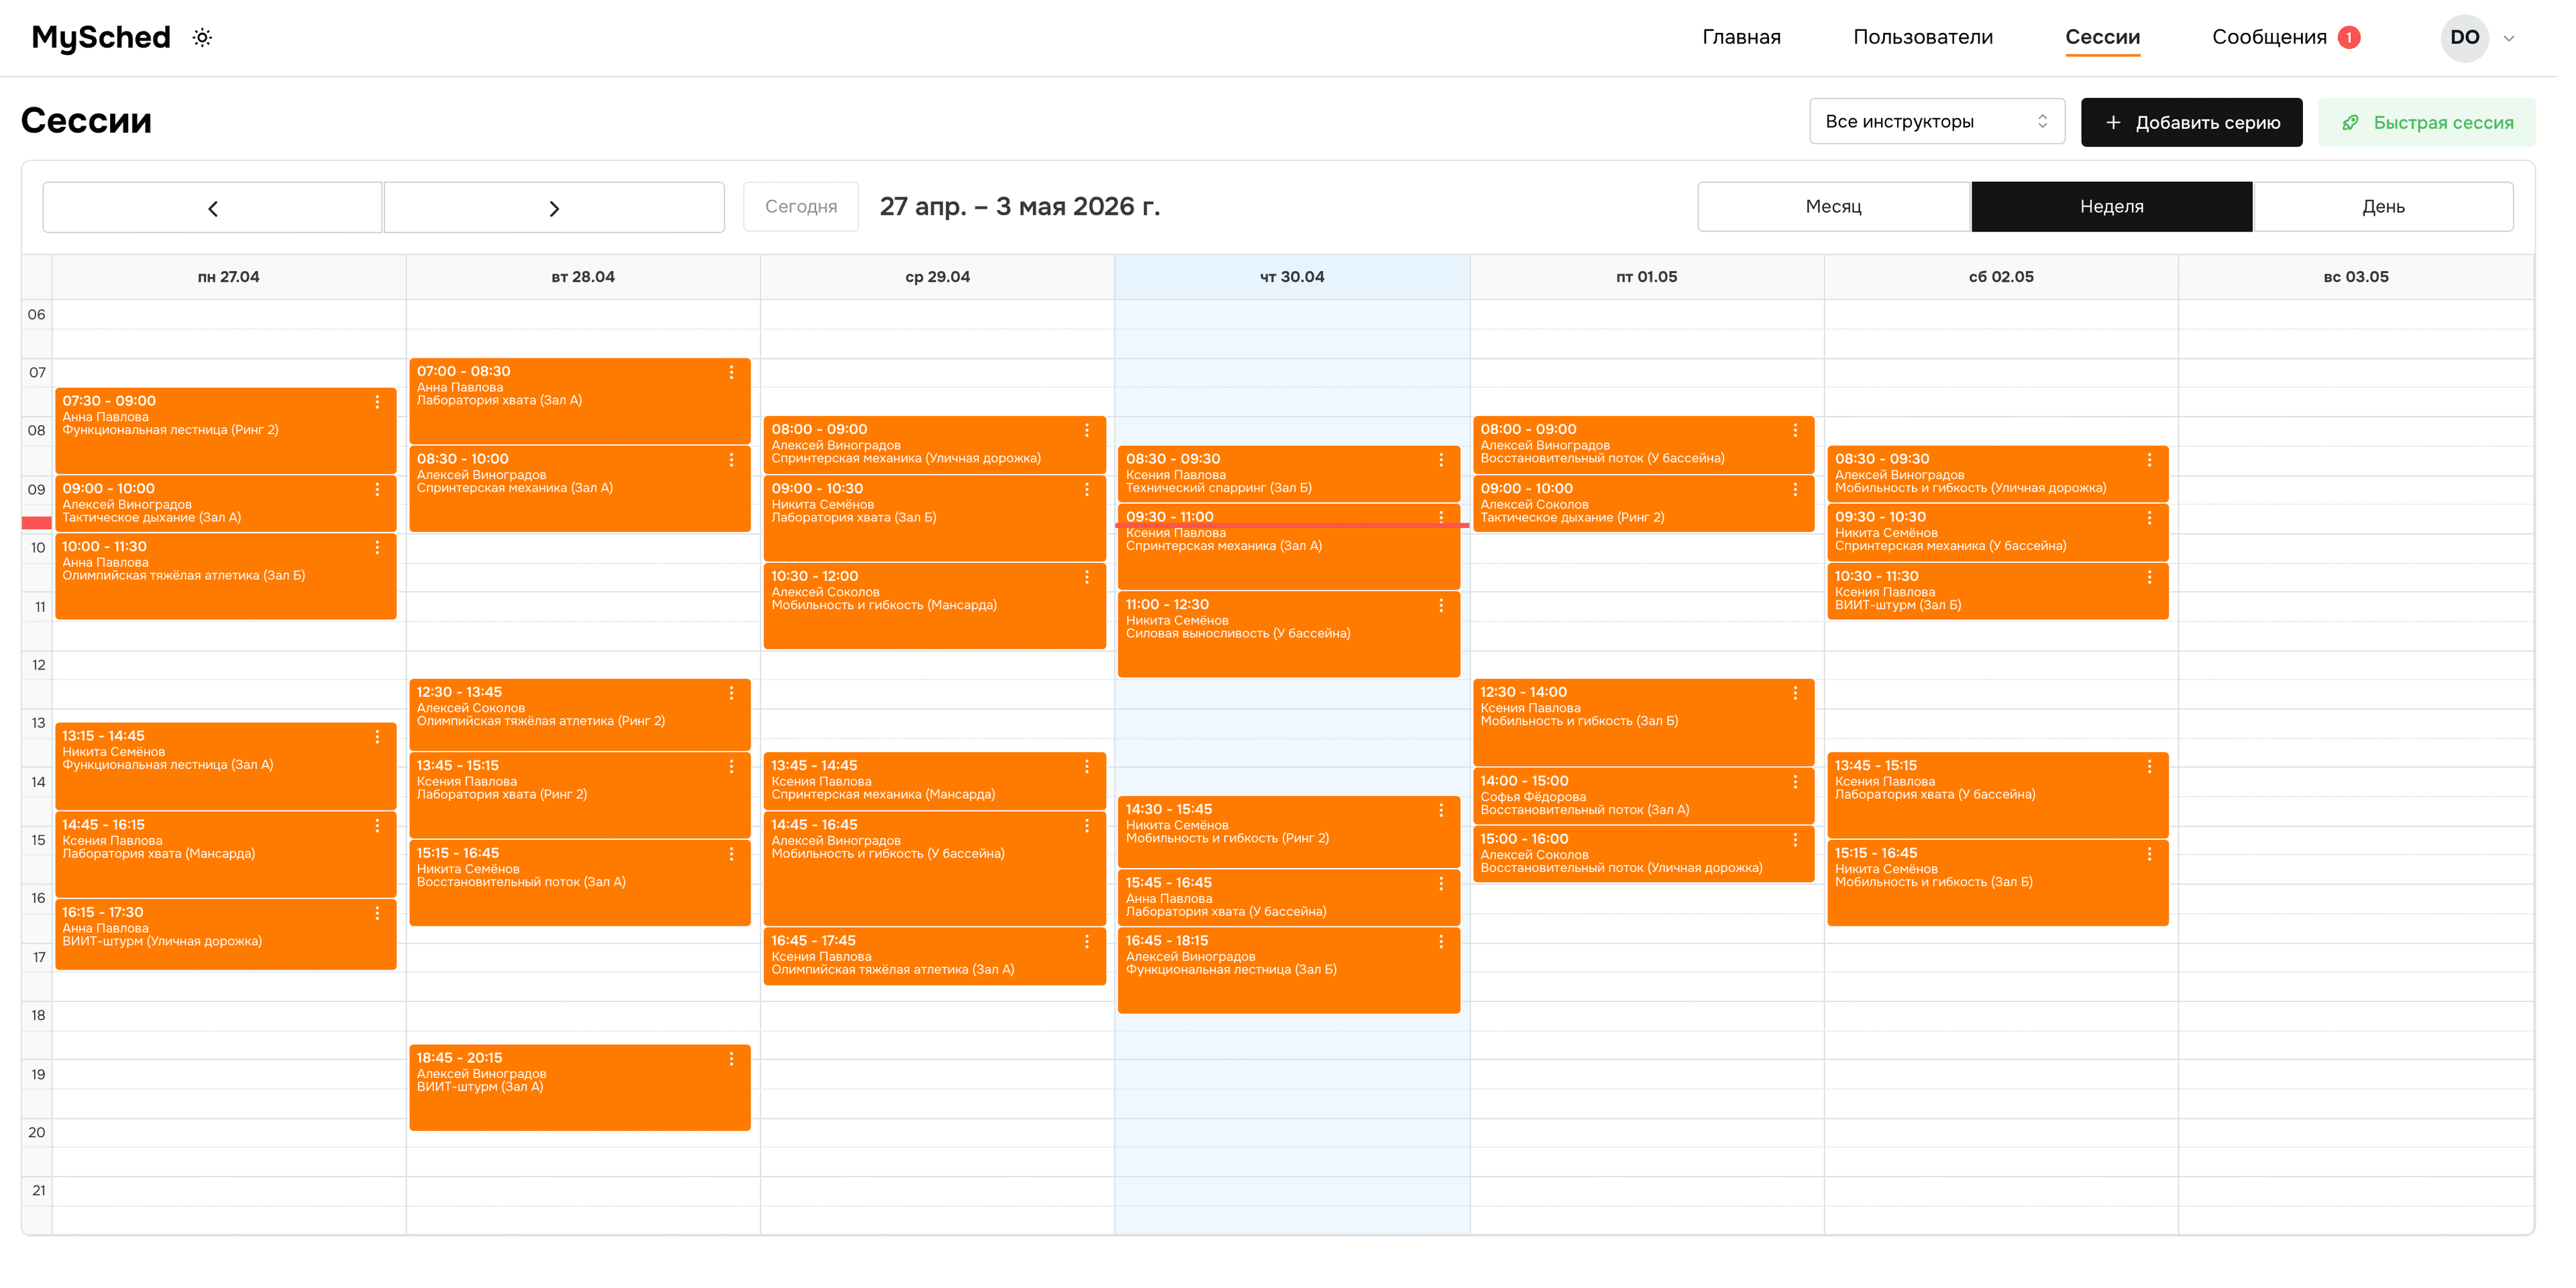
Task: Expand the account menu chevron
Action: point(2508,39)
